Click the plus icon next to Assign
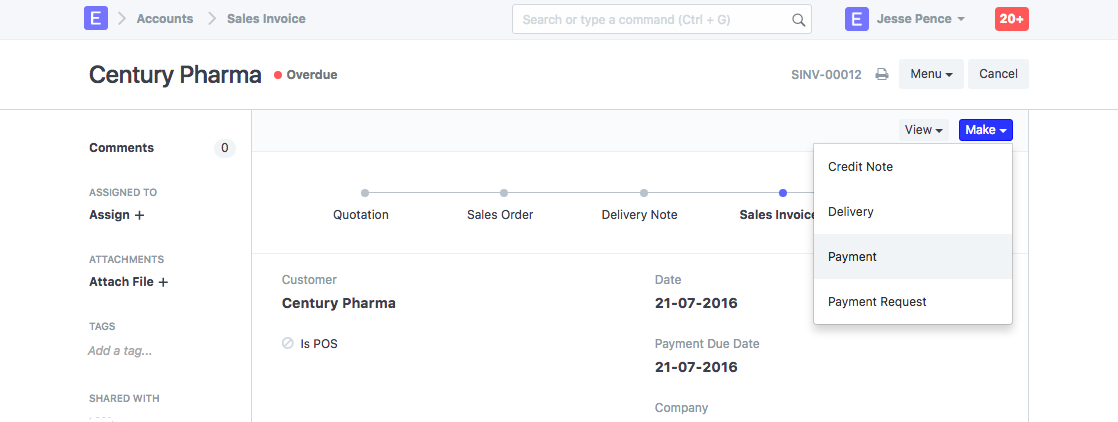The width and height of the screenshot is (1118, 422). 139,215
